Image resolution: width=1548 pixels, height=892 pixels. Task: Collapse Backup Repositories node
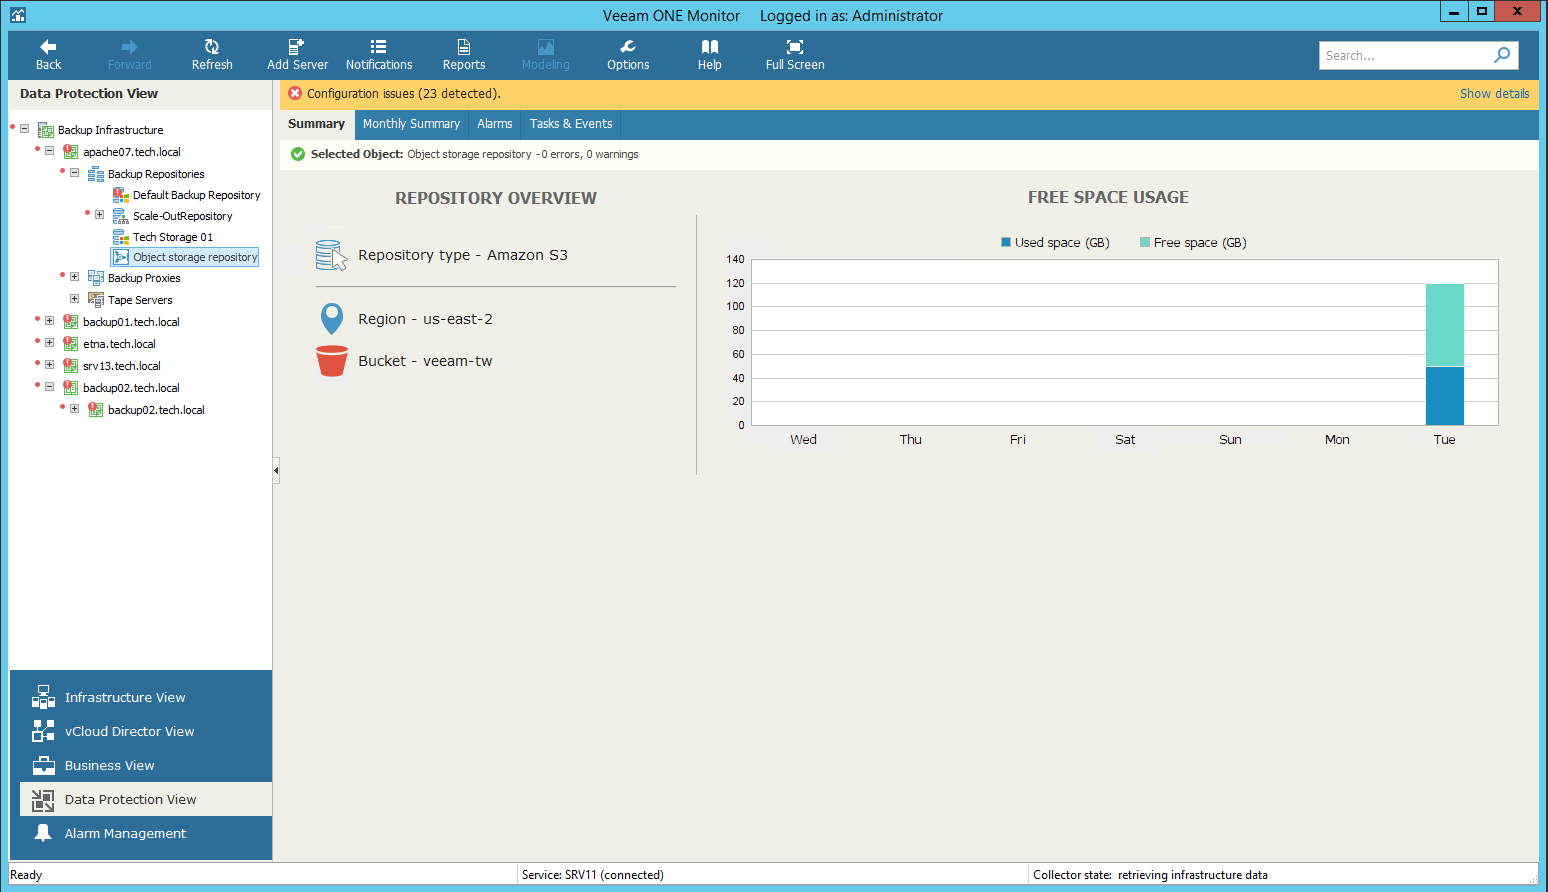pyautogui.click(x=74, y=173)
